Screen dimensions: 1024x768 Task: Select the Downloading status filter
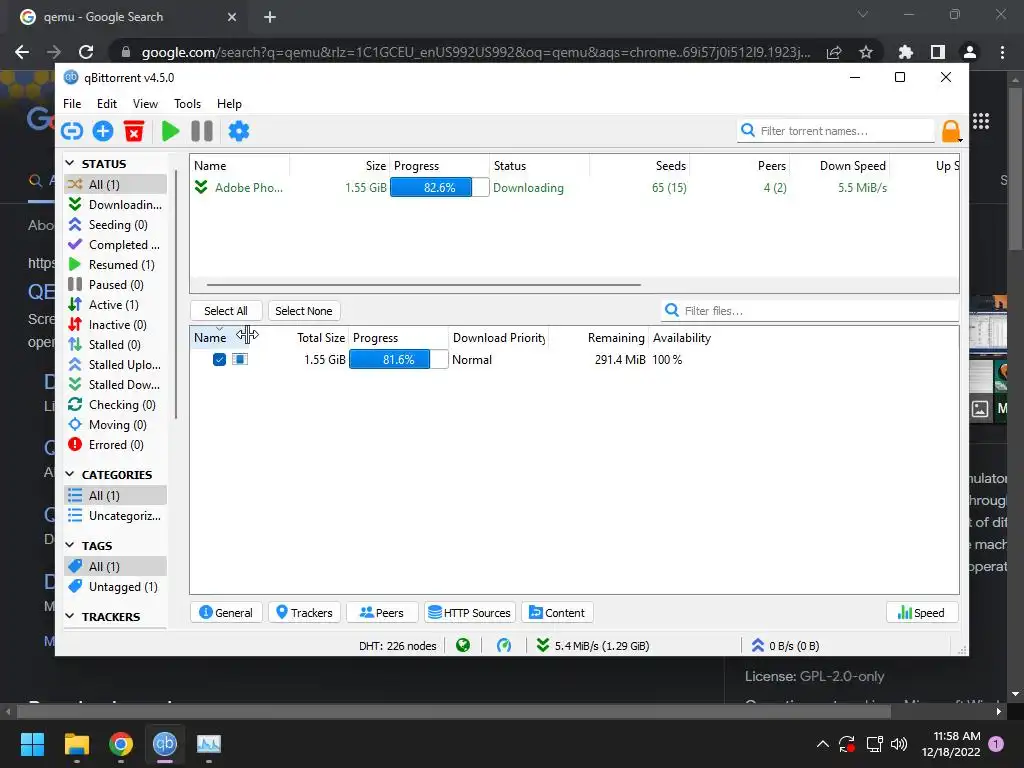pos(116,204)
